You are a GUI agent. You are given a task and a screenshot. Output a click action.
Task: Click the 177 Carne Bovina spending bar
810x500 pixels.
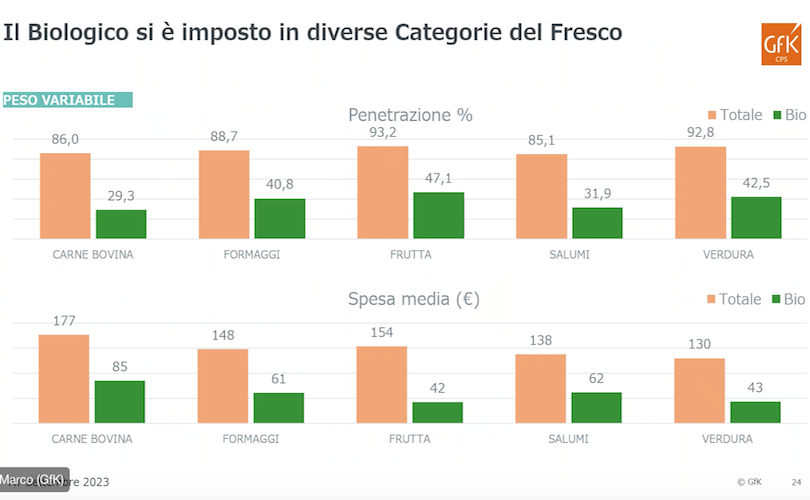(64, 378)
